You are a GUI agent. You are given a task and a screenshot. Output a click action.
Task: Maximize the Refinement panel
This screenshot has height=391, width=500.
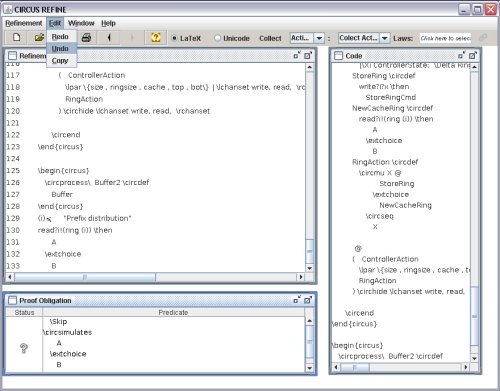308,56
